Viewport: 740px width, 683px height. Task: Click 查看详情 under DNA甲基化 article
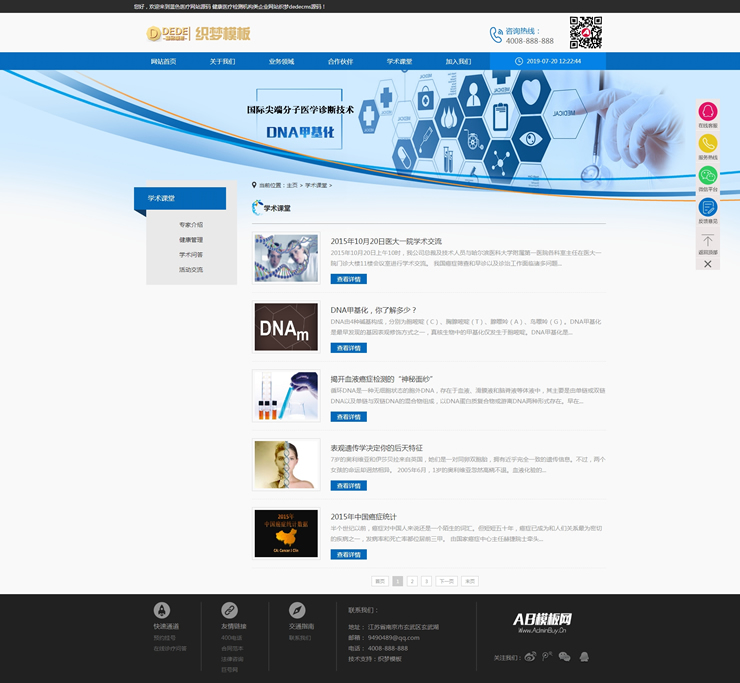(x=348, y=348)
